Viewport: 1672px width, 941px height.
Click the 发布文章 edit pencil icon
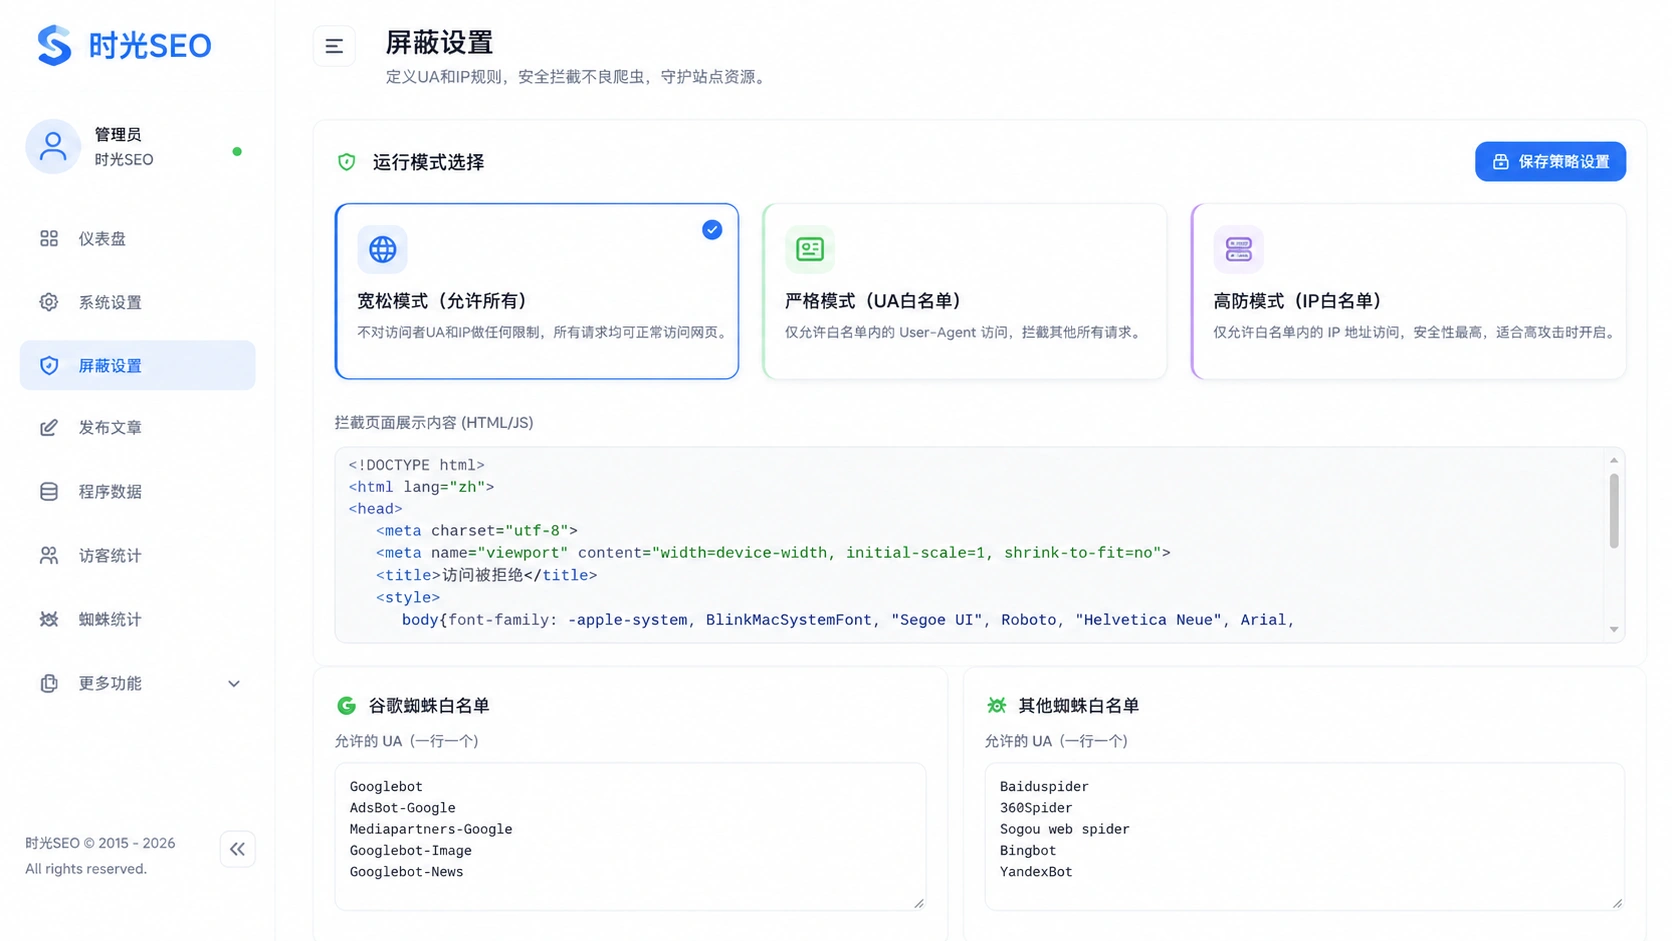49,428
